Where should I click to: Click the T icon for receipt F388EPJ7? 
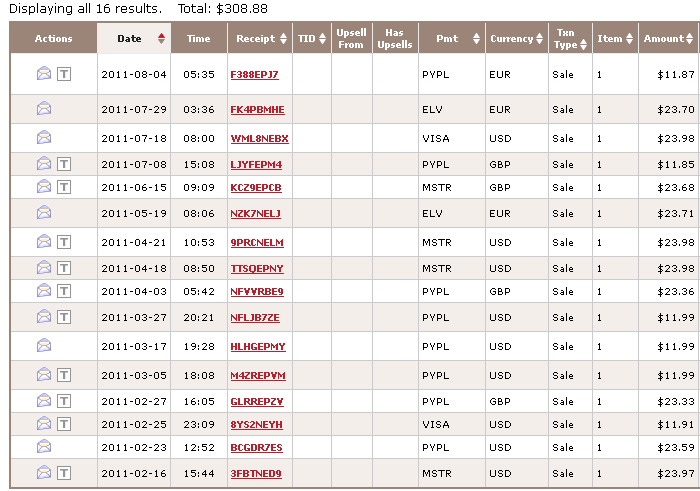tap(64, 74)
